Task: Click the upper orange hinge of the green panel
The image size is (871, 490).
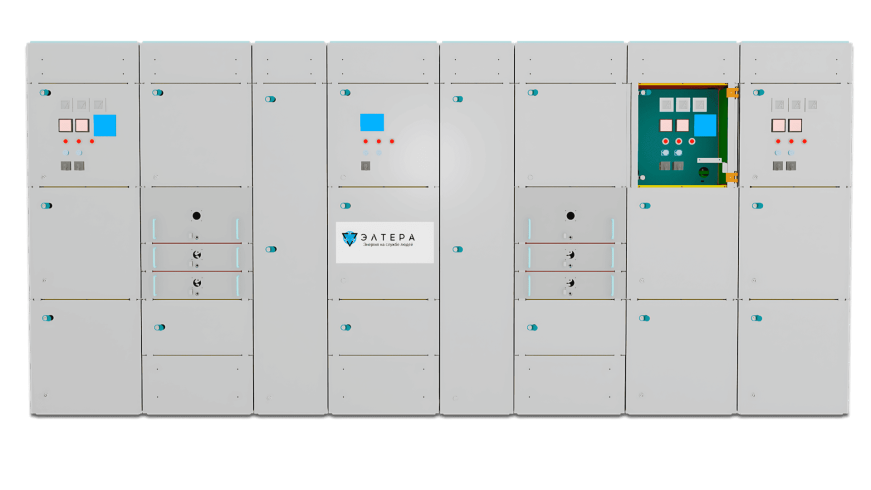Action: coord(733,93)
